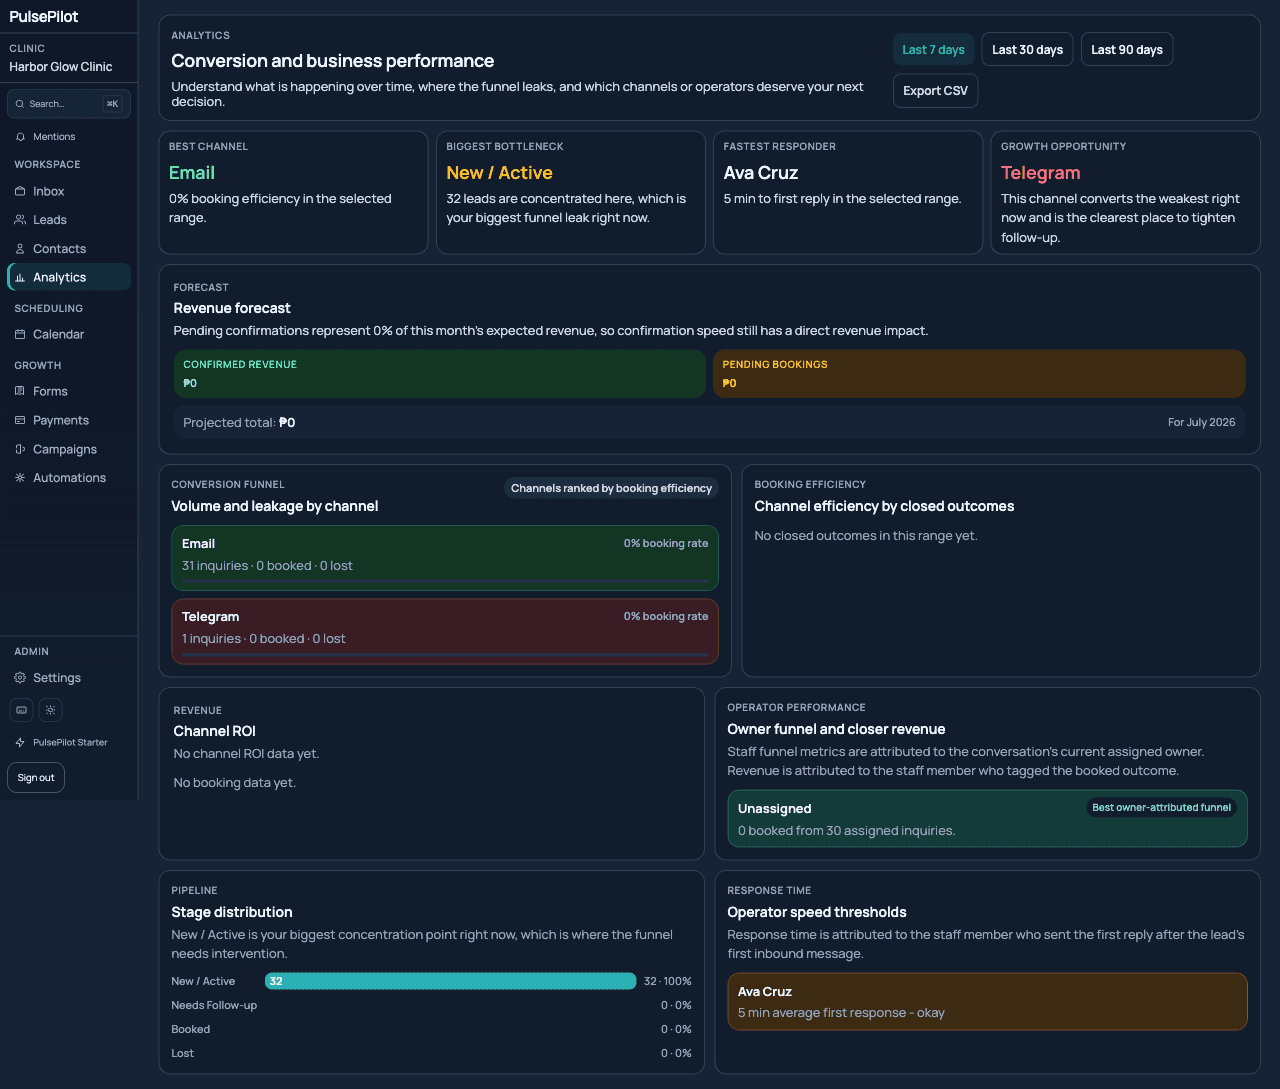Sign out of the account

click(x=36, y=778)
